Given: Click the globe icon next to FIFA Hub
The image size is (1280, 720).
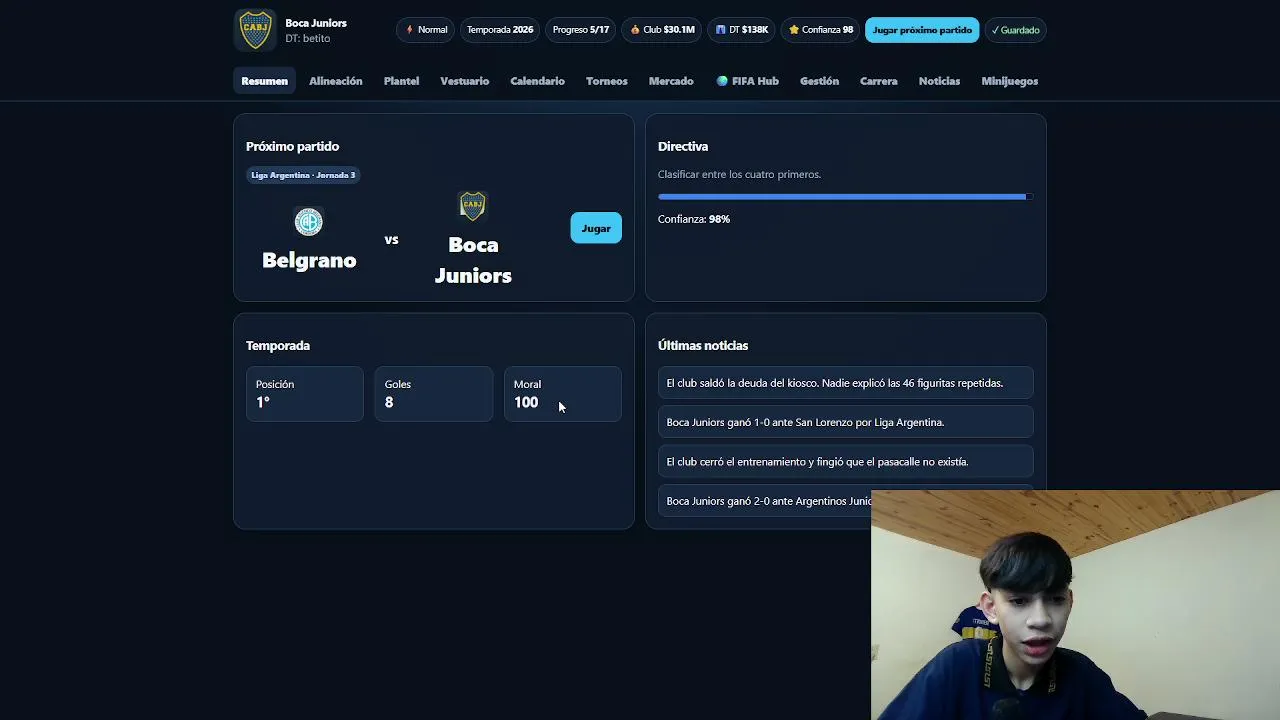Looking at the screenshot, I should pos(722,81).
